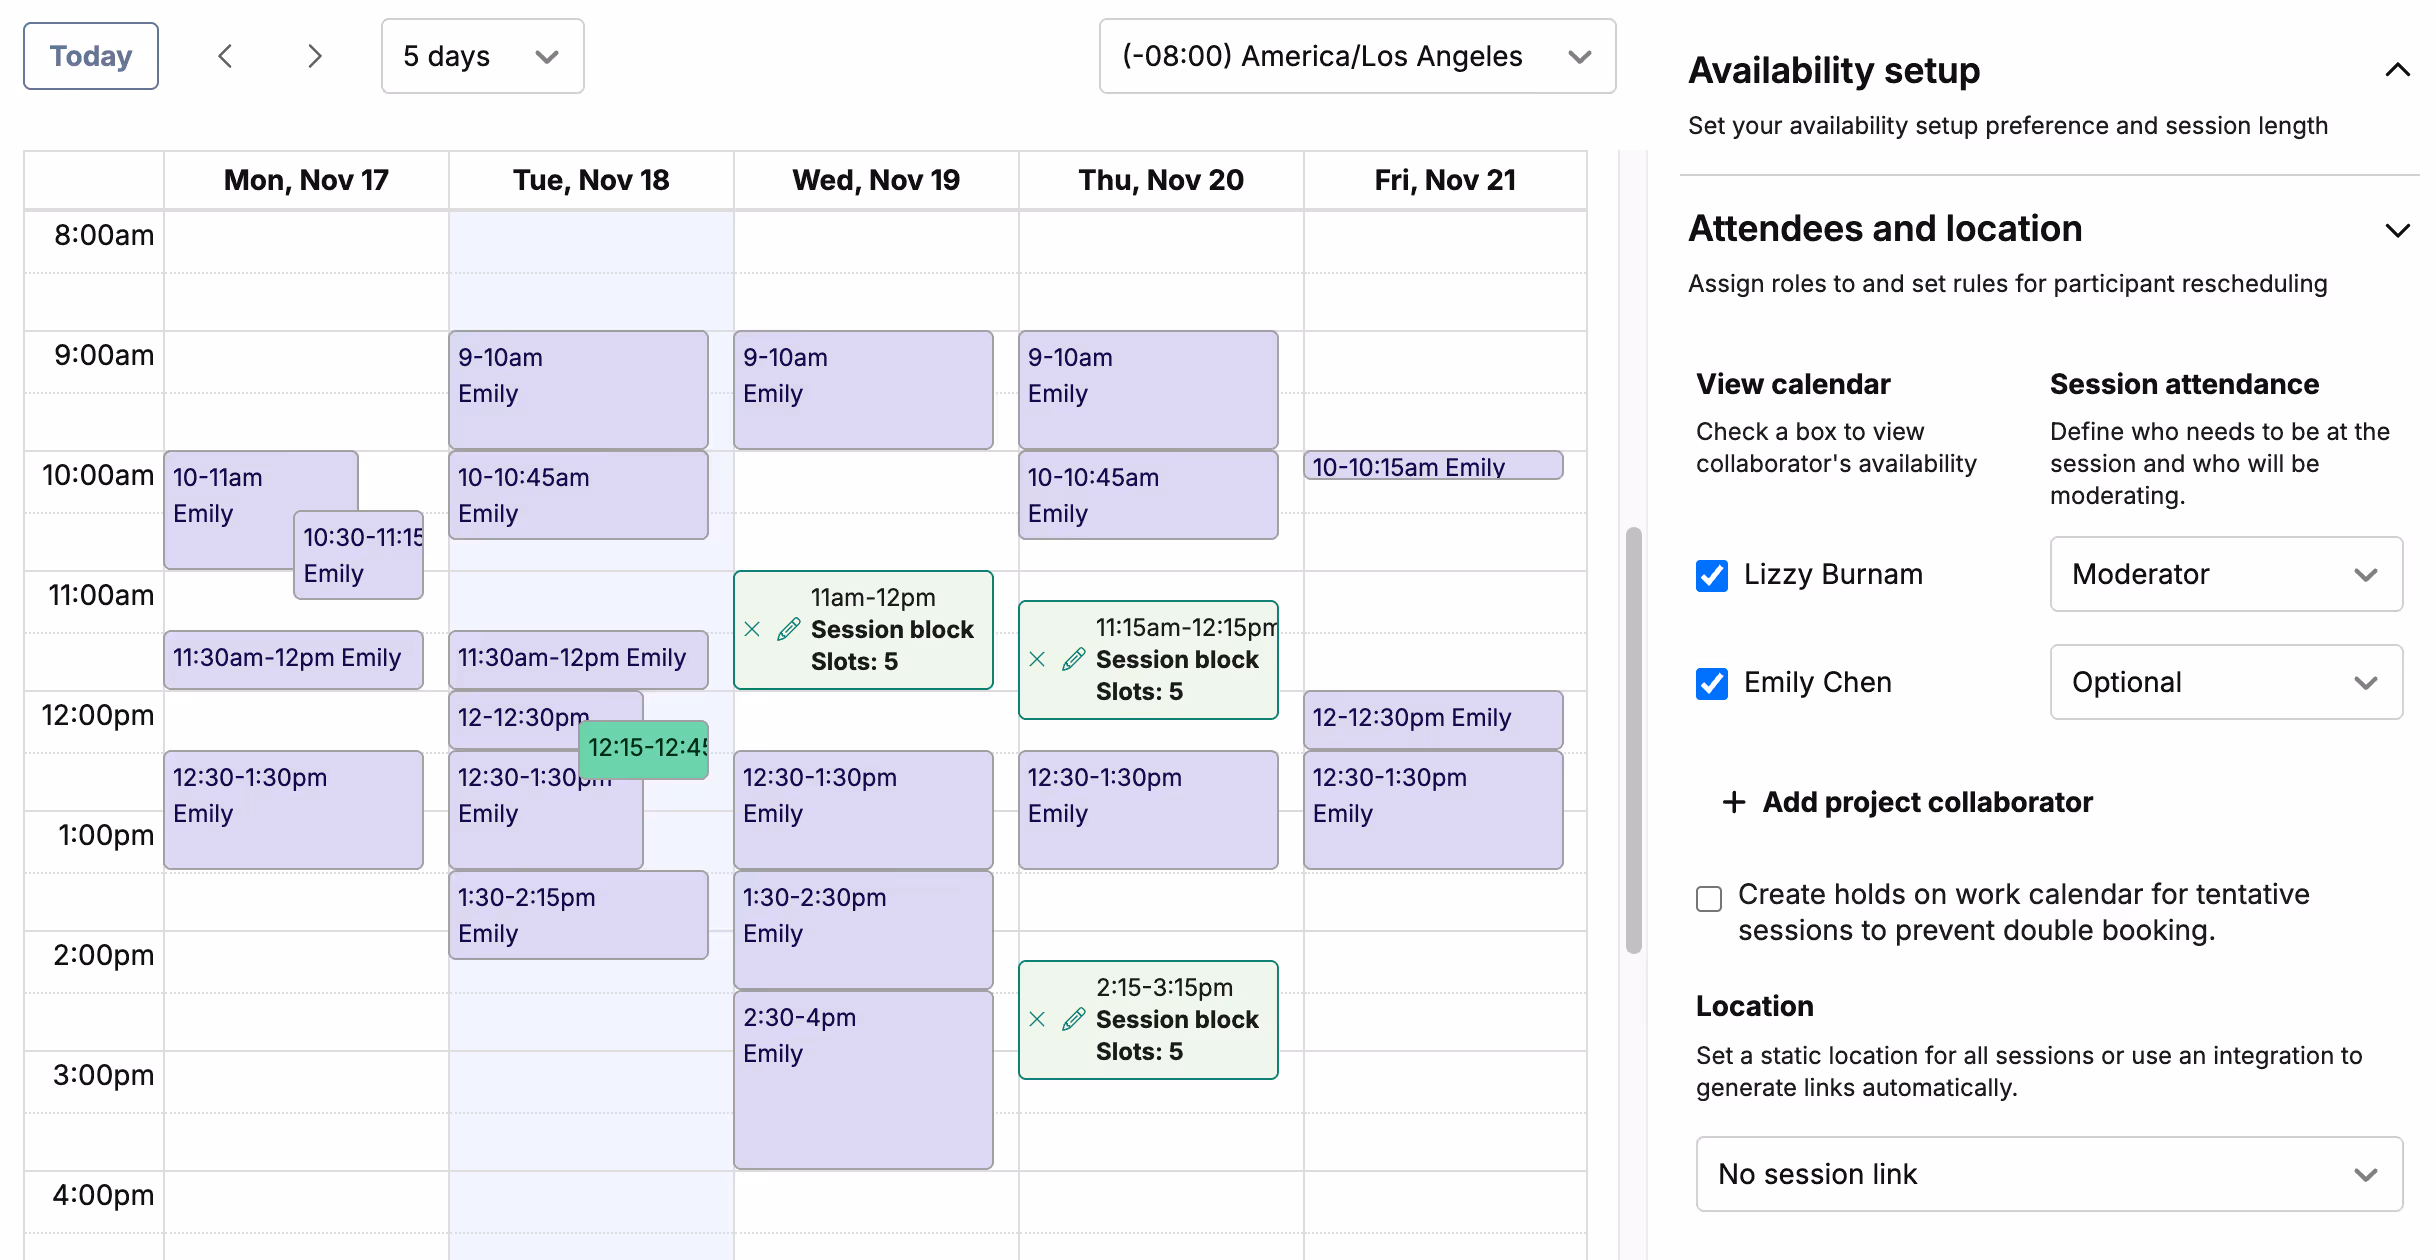Click the green 12:15-12:45 event block
The image size is (2436, 1260).
tap(646, 748)
